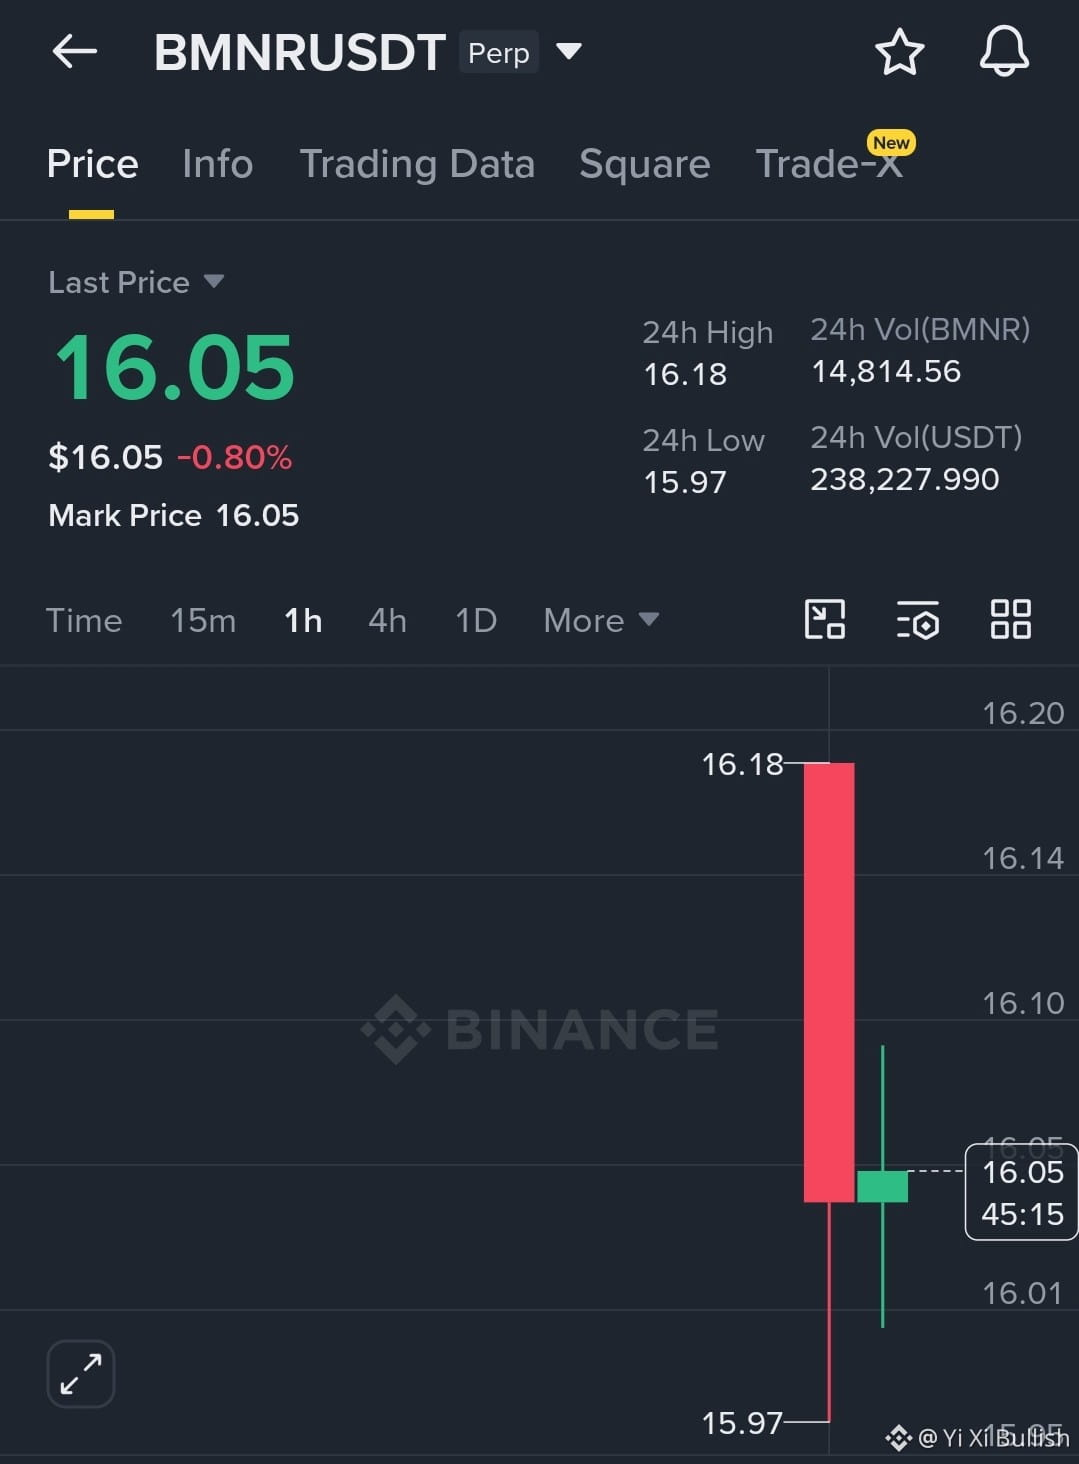
Task: Expand chart to fullscreen
Action: pyautogui.click(x=81, y=1374)
